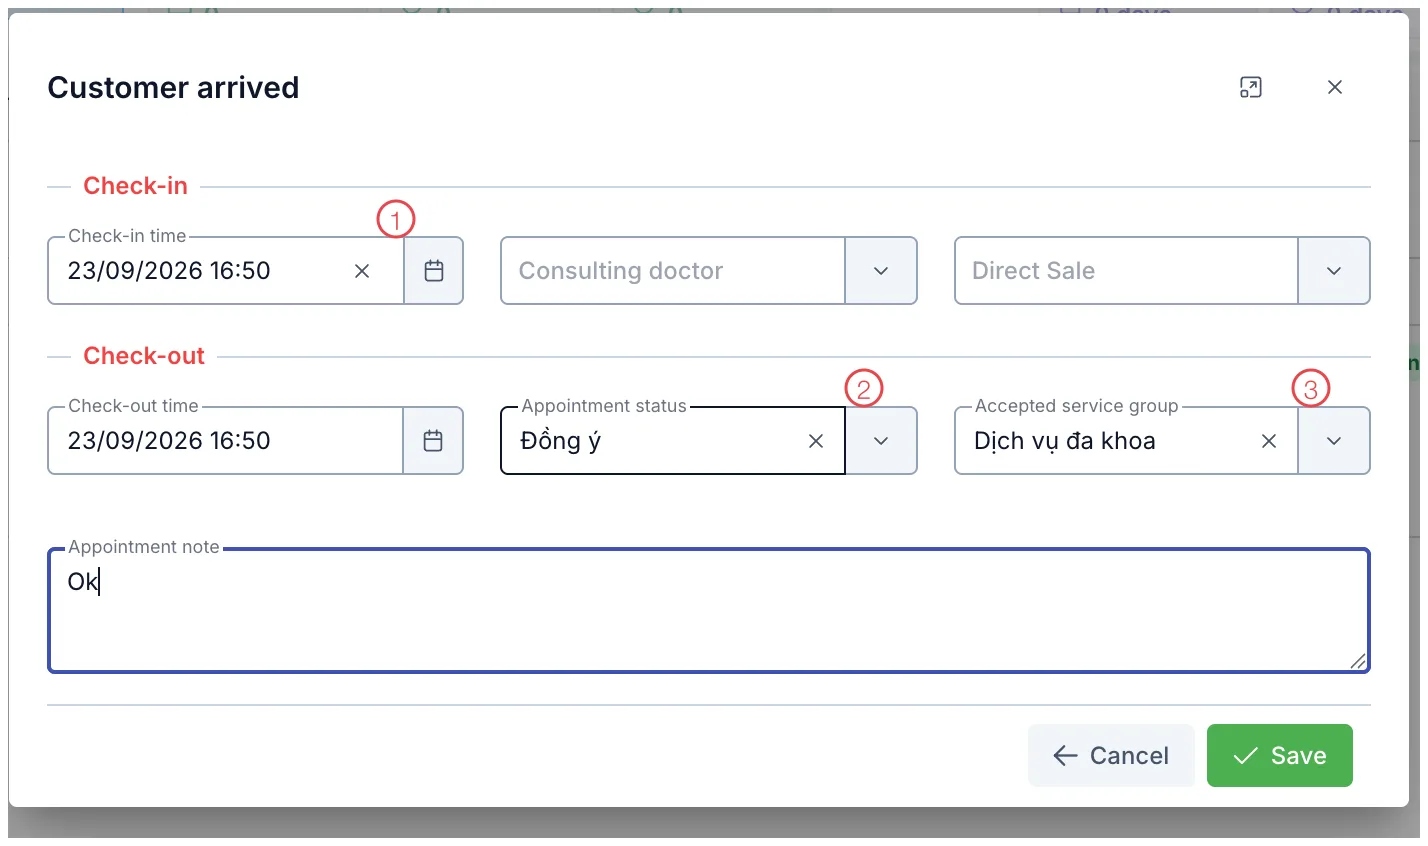Select the Consulting doctor input box
Viewport: 1428px width, 846px height.
click(673, 271)
